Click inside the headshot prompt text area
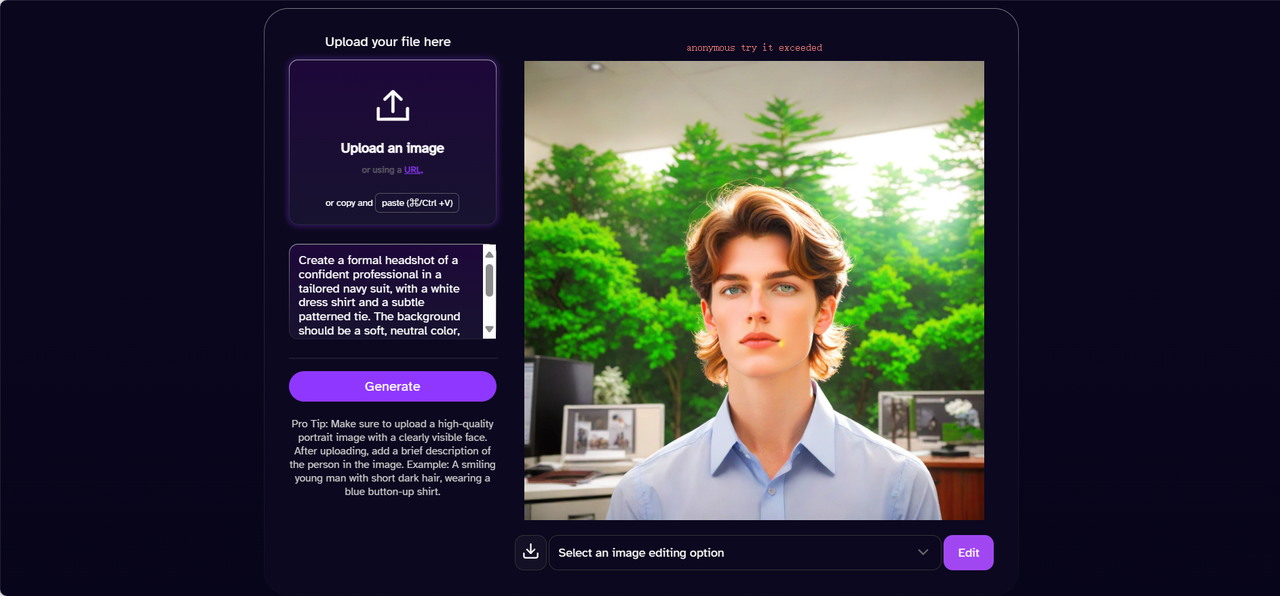 [x=385, y=292]
